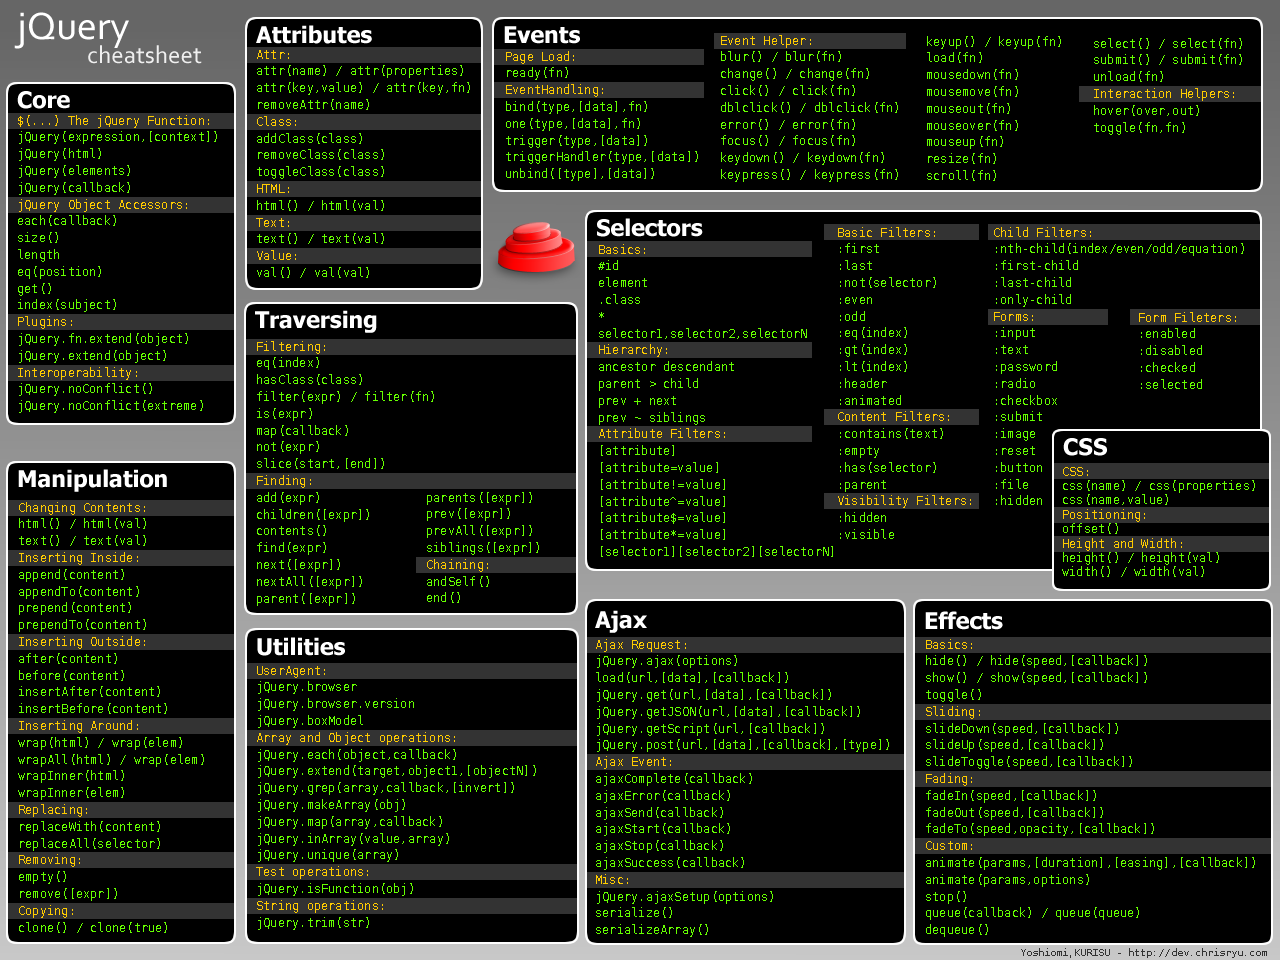Image resolution: width=1280 pixels, height=960 pixels.
Task: Select the :checkbox form selector entry
Action: point(1028,401)
